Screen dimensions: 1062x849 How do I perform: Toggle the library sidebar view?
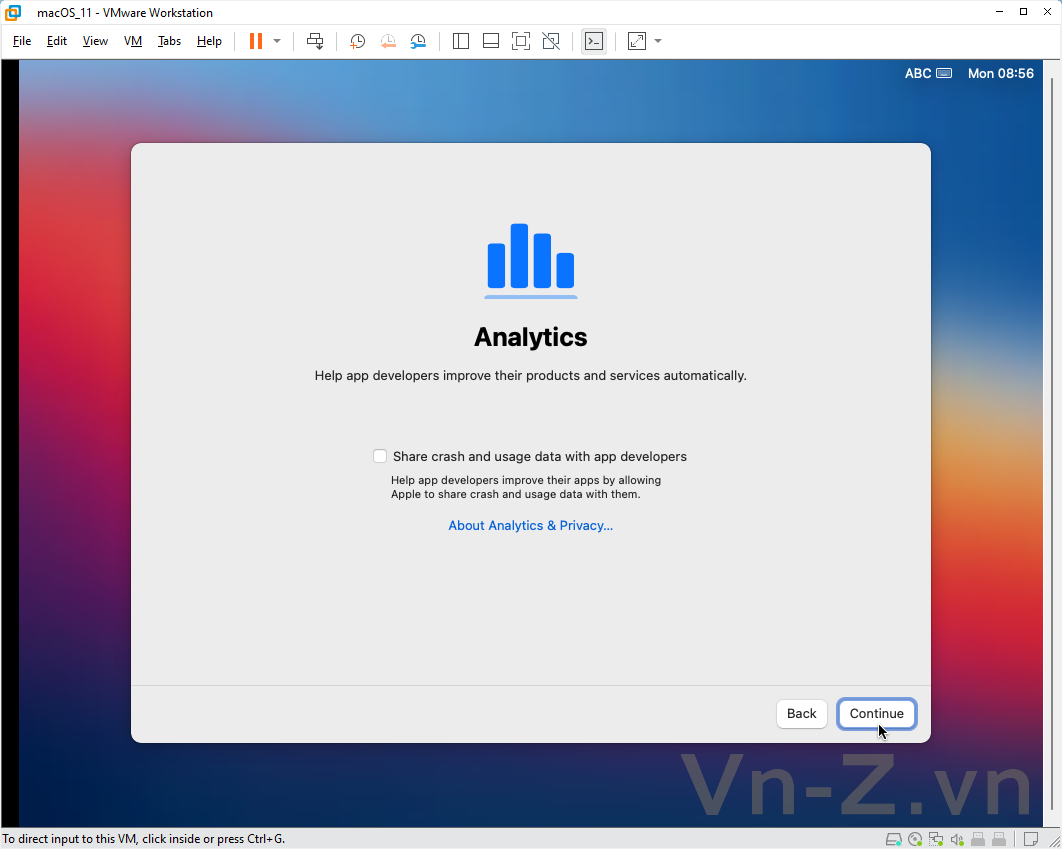tap(461, 41)
